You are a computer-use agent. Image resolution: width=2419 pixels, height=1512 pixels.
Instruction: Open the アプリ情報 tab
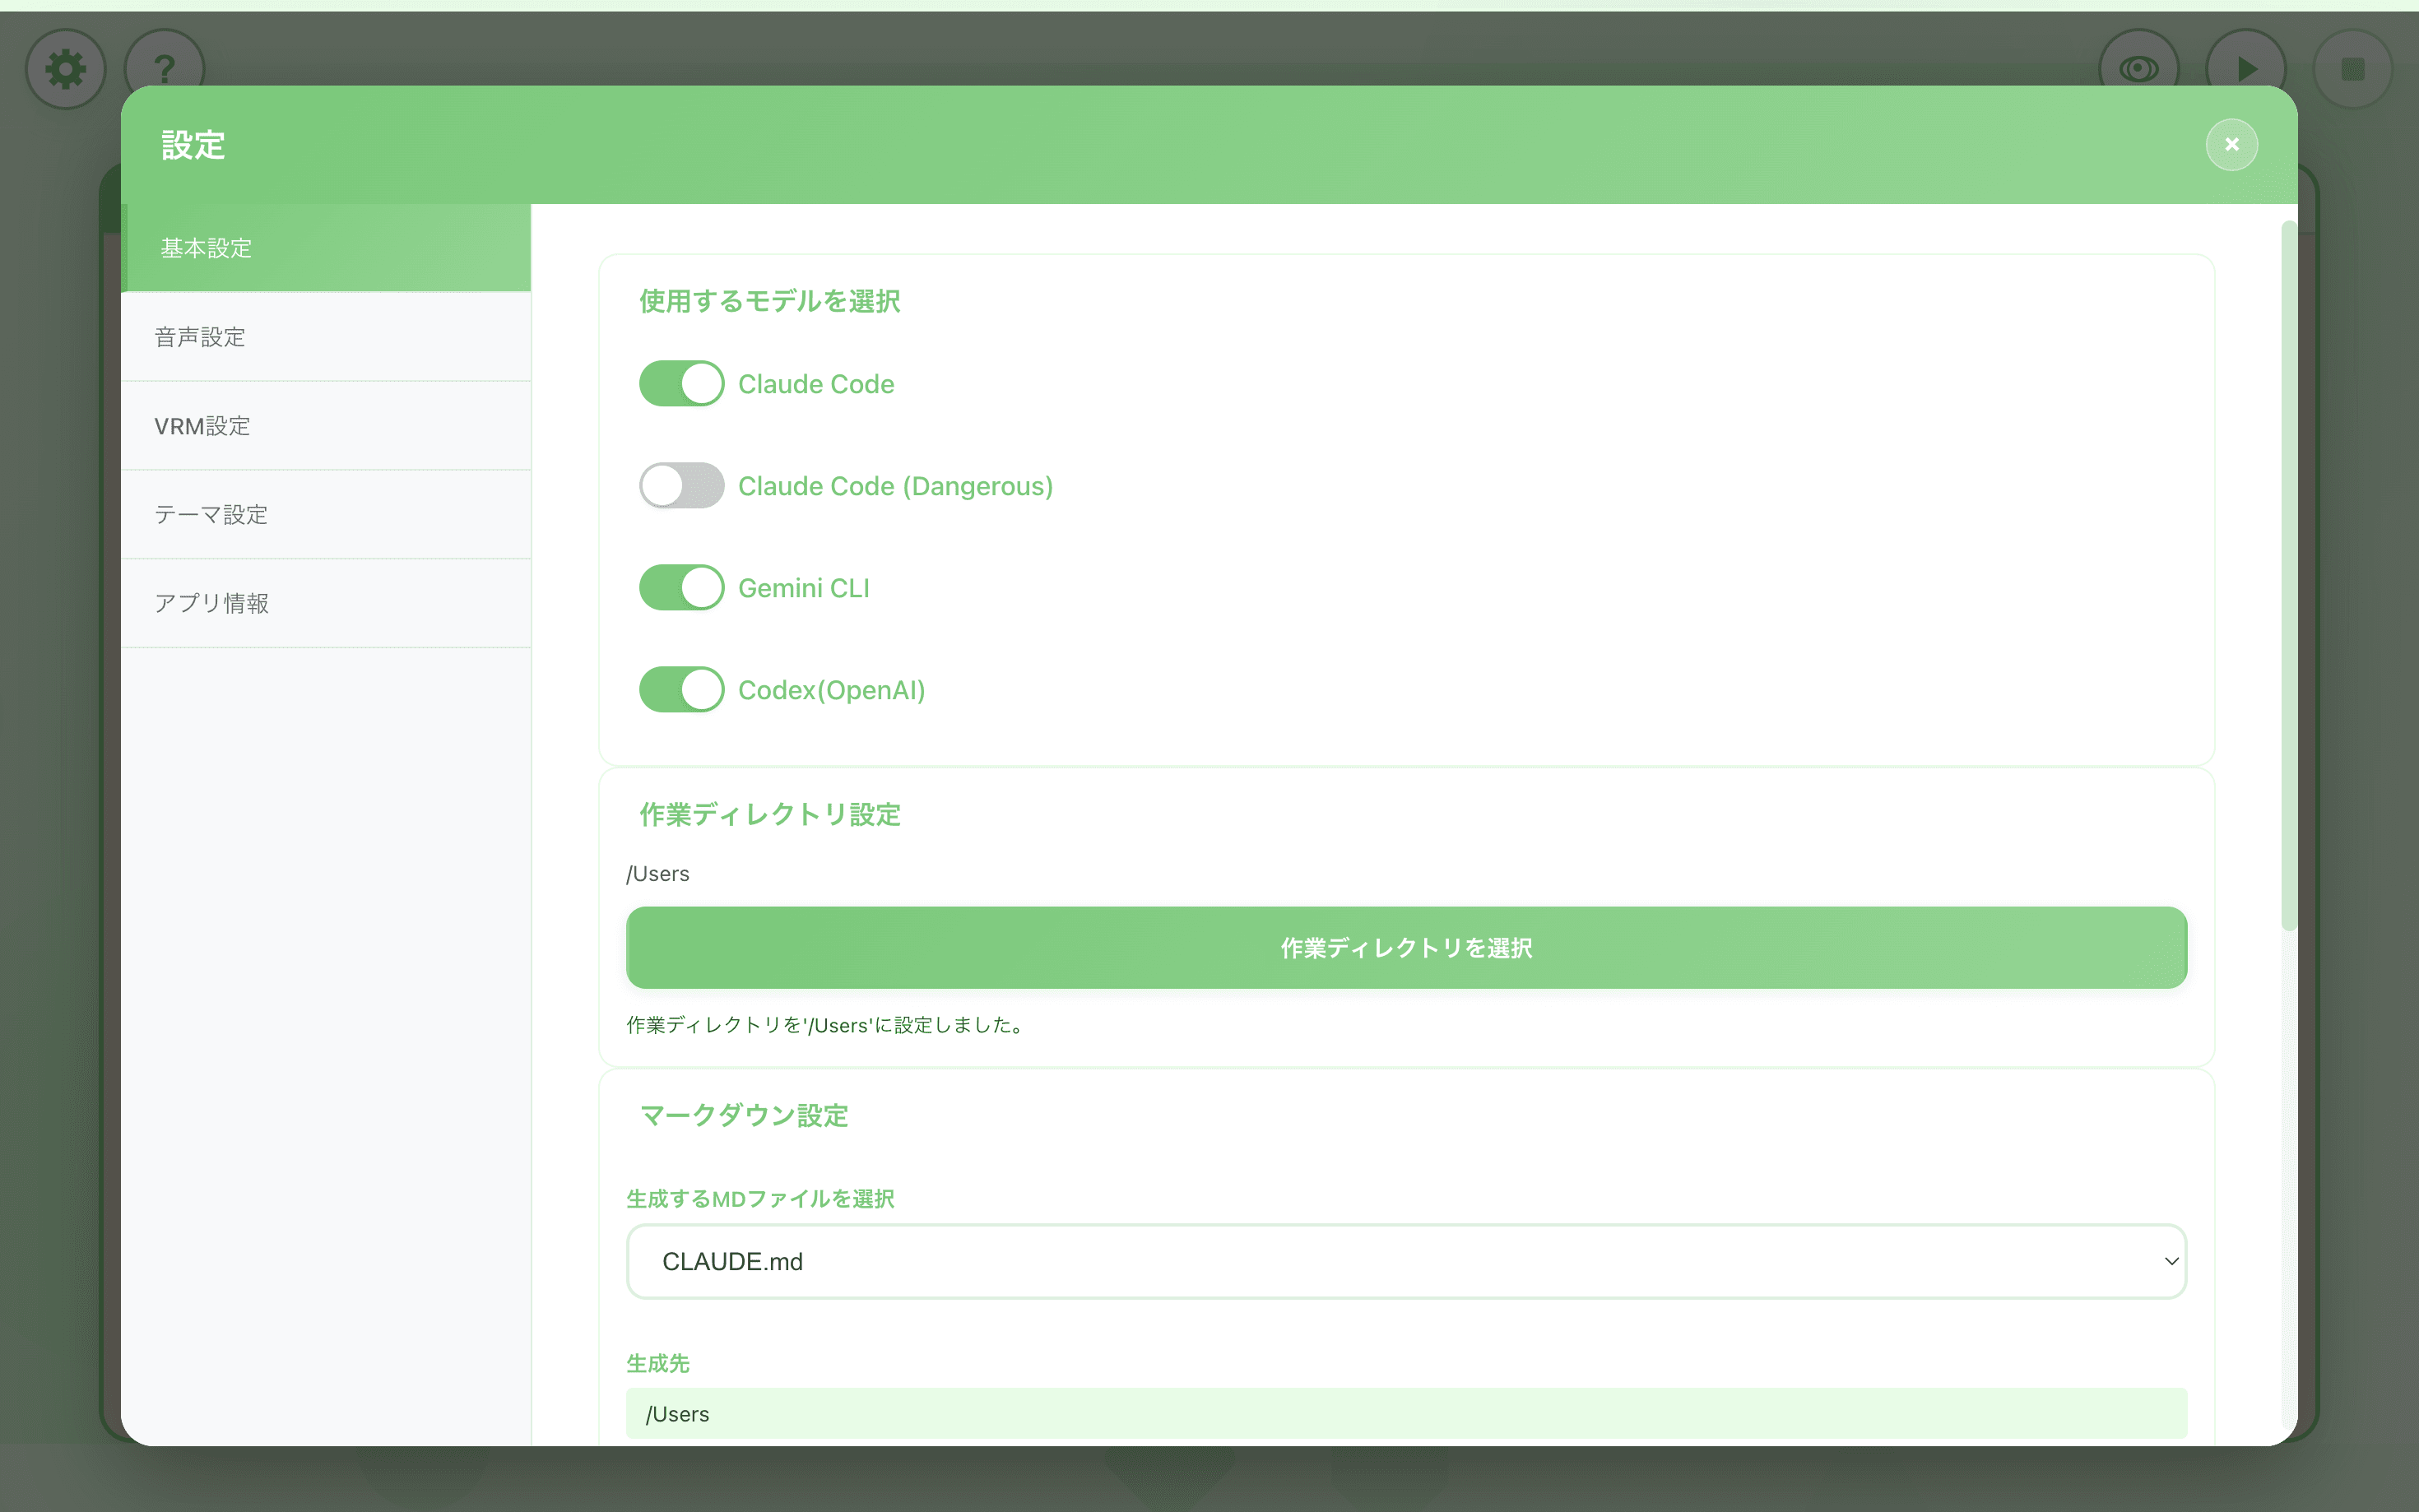click(326, 604)
